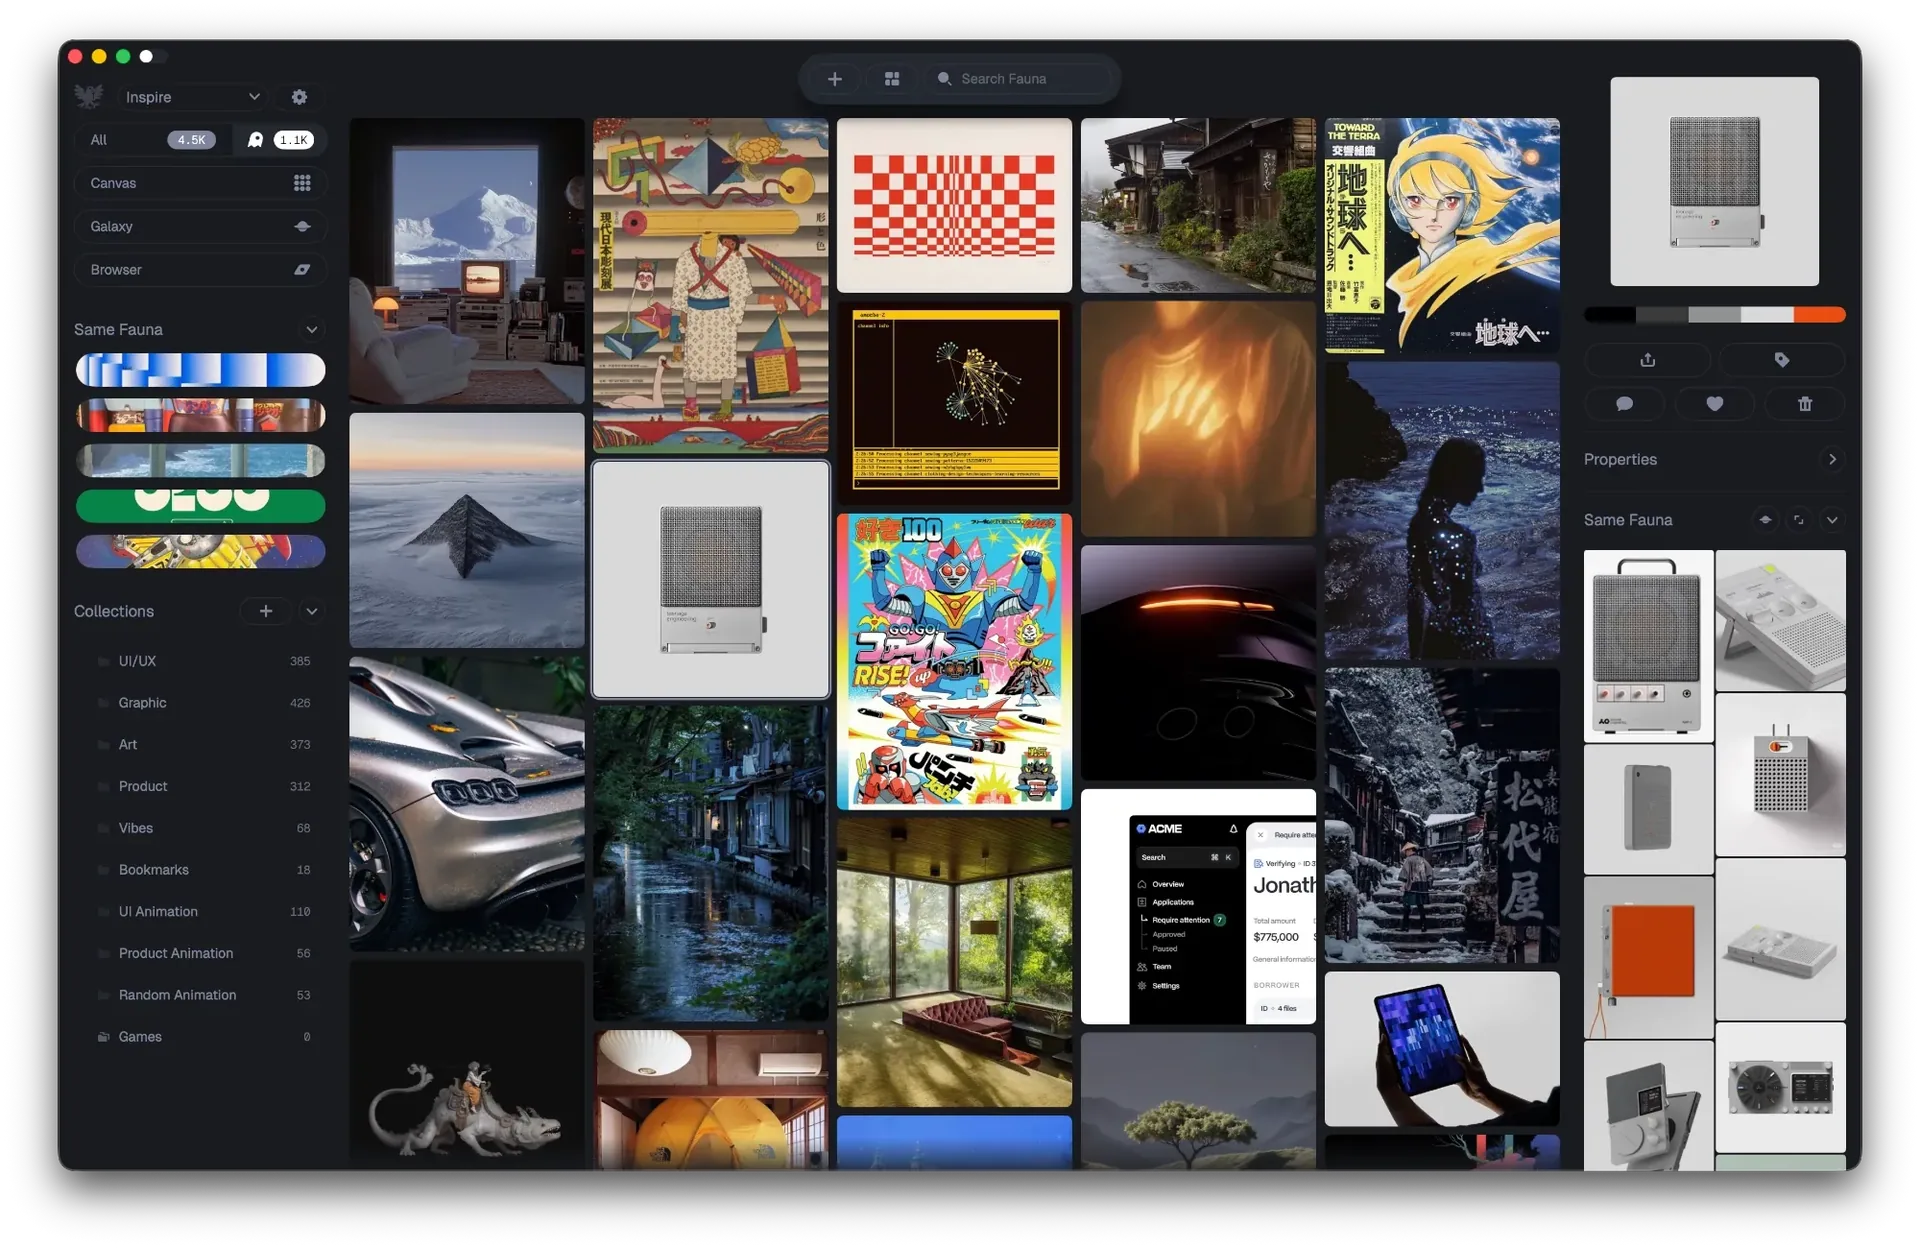Click the plus add button in top toolbar

pyautogui.click(x=835, y=79)
